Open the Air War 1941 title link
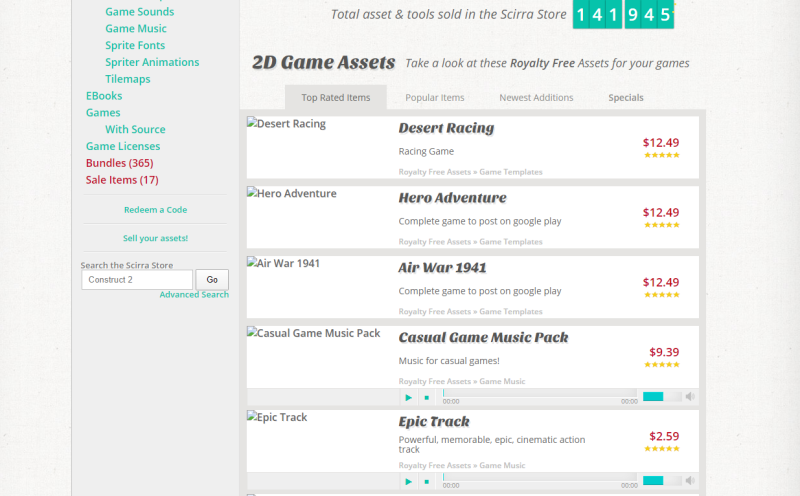The height and width of the screenshot is (496, 800). tap(442, 268)
